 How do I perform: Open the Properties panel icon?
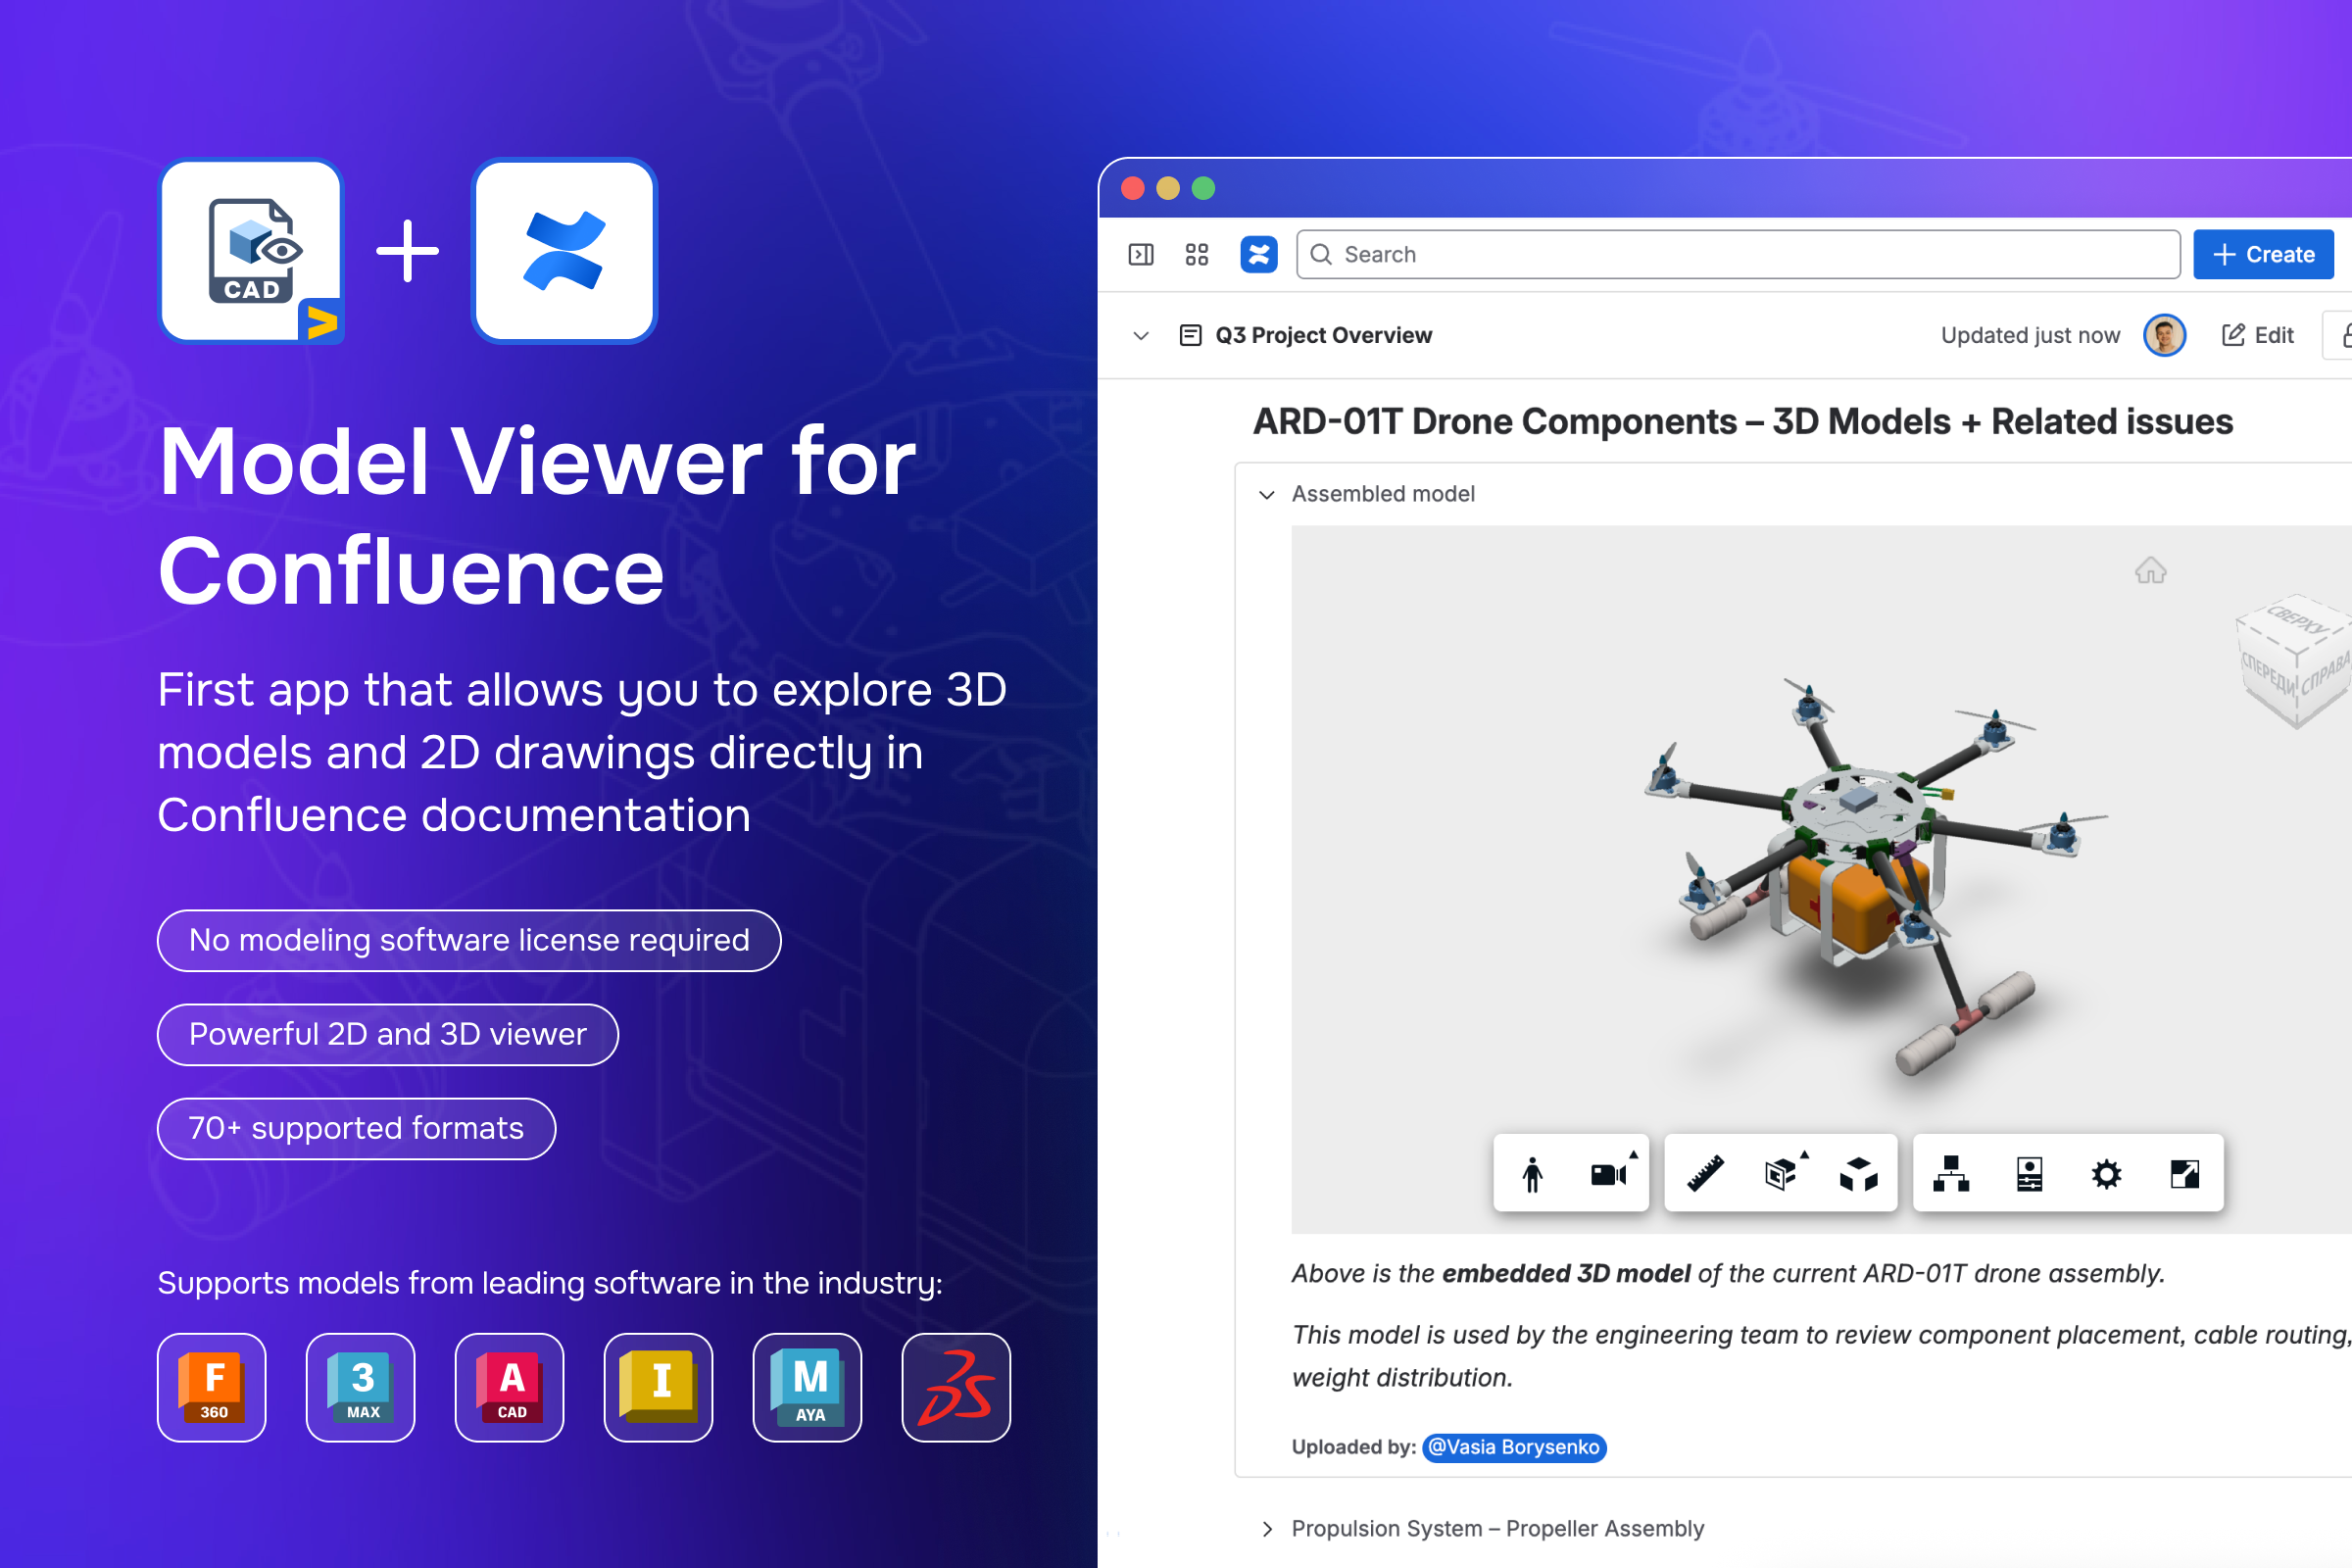2029,1174
